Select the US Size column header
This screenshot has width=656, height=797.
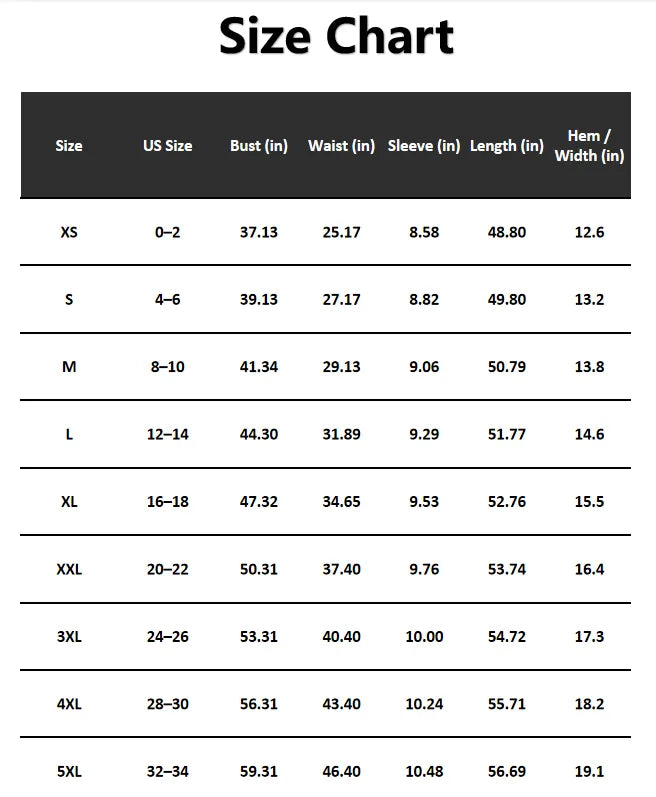(168, 146)
